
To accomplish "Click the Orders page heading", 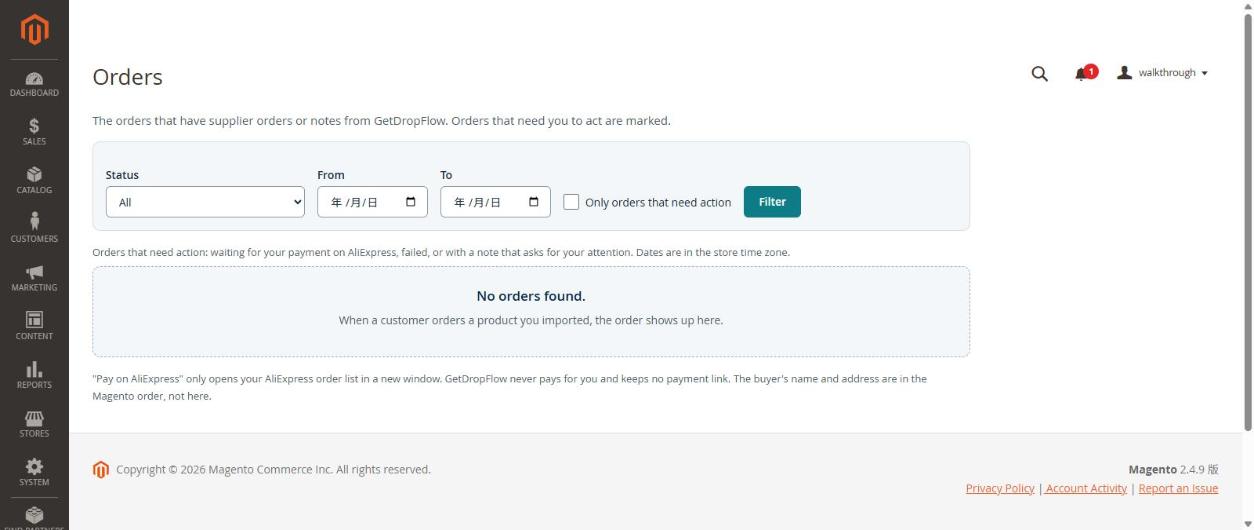I will (x=127, y=77).
